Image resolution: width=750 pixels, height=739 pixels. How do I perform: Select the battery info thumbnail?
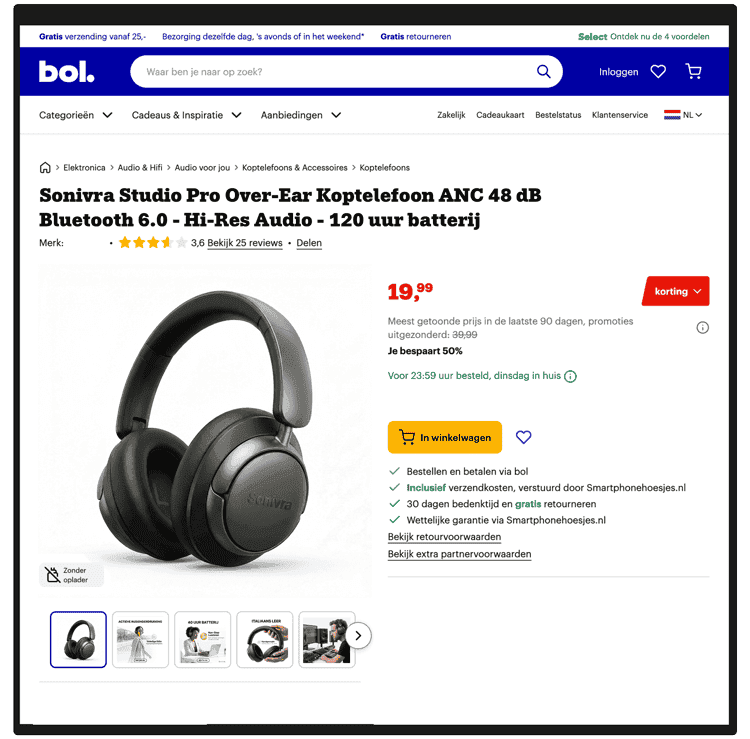202,640
